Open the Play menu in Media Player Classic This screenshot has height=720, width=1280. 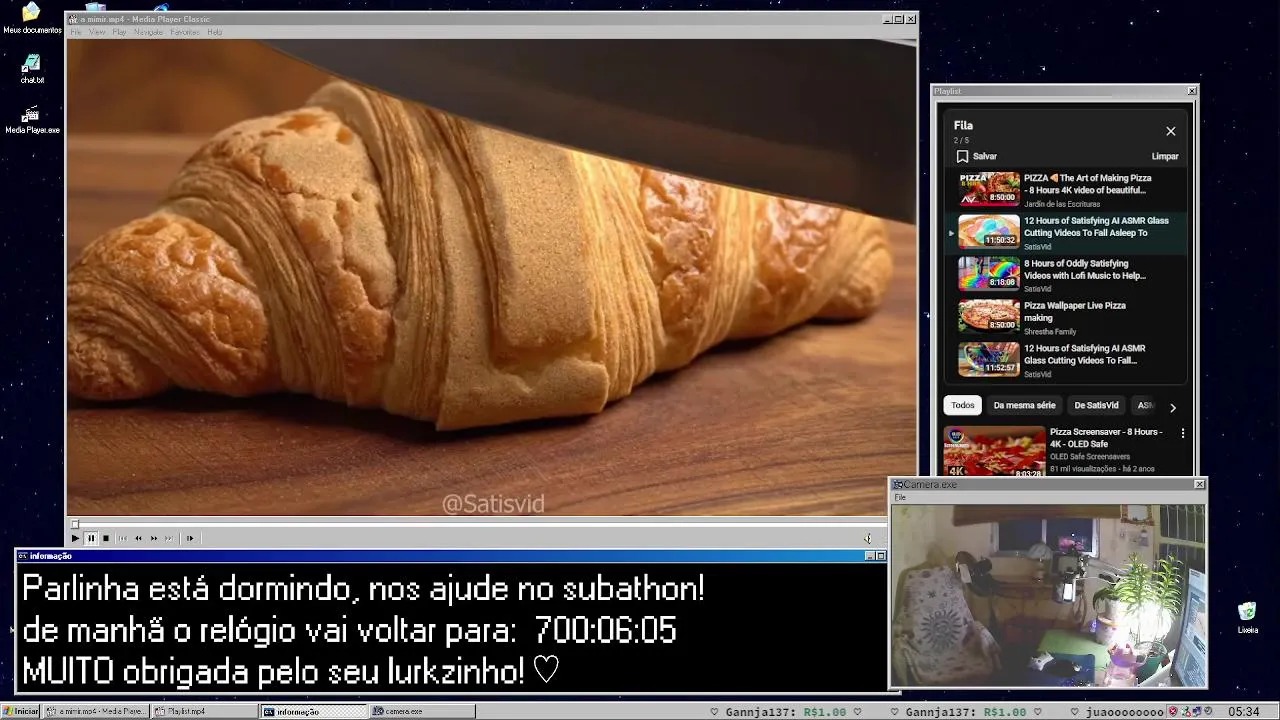[x=119, y=32]
